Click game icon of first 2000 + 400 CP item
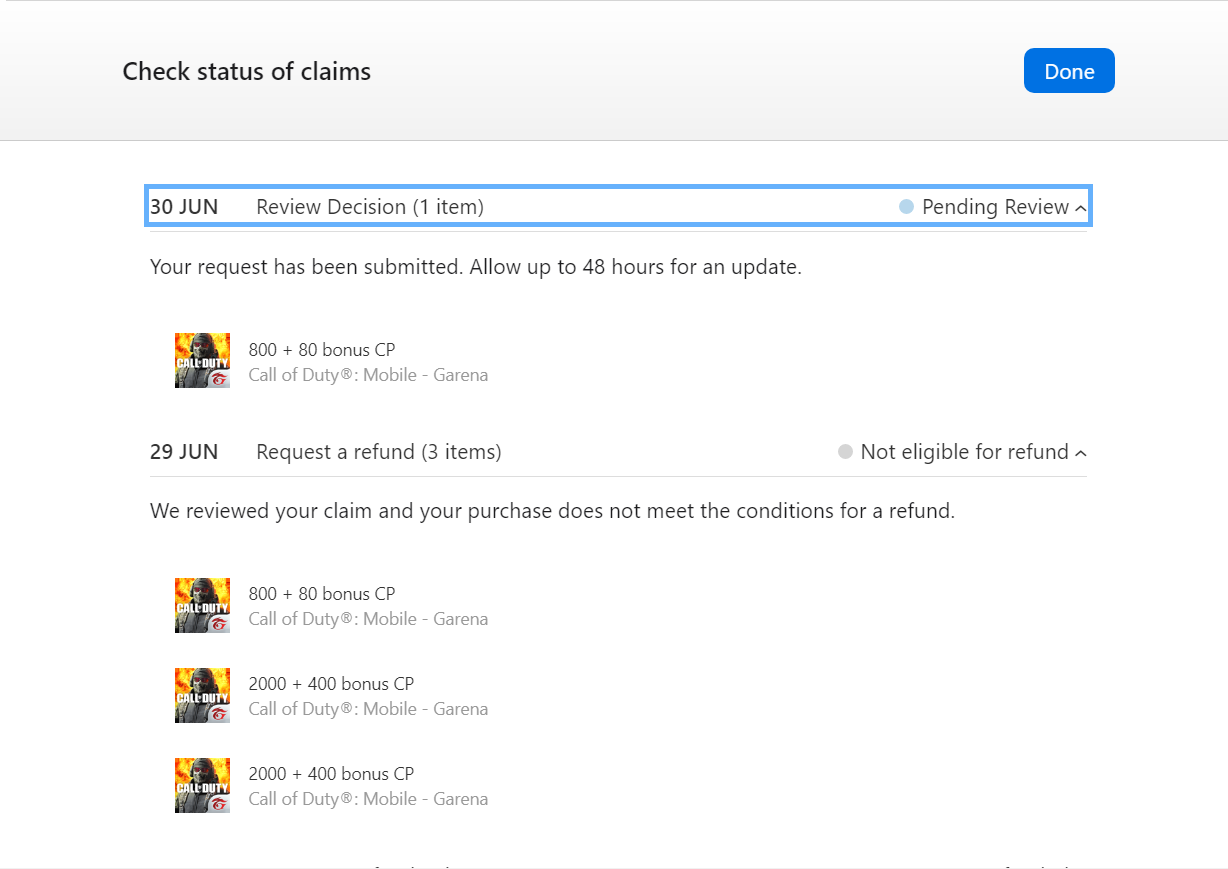The image size is (1228, 869). [202, 695]
